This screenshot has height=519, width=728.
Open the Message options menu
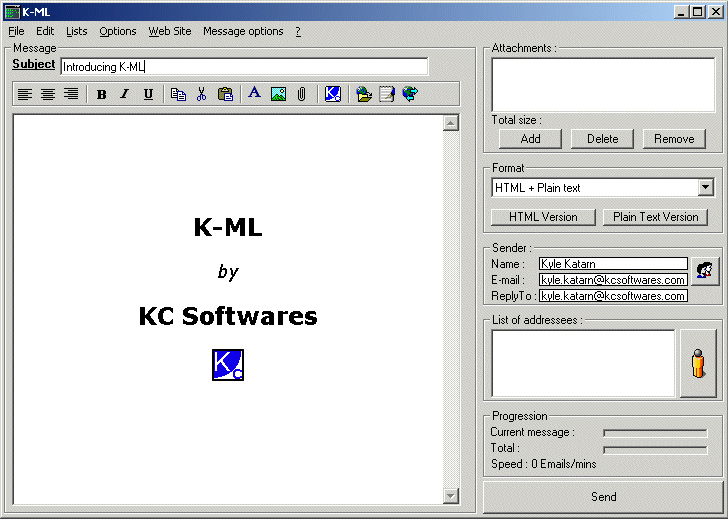click(x=243, y=31)
